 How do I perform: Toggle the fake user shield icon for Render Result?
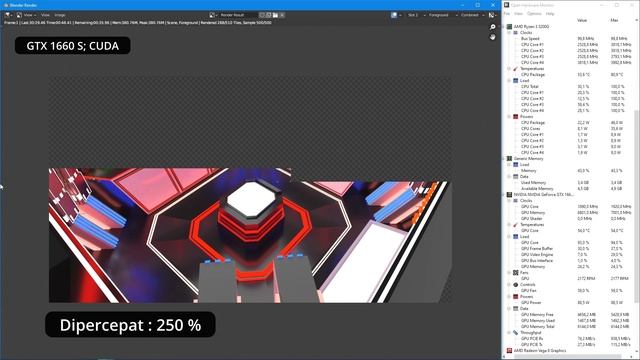pos(262,15)
